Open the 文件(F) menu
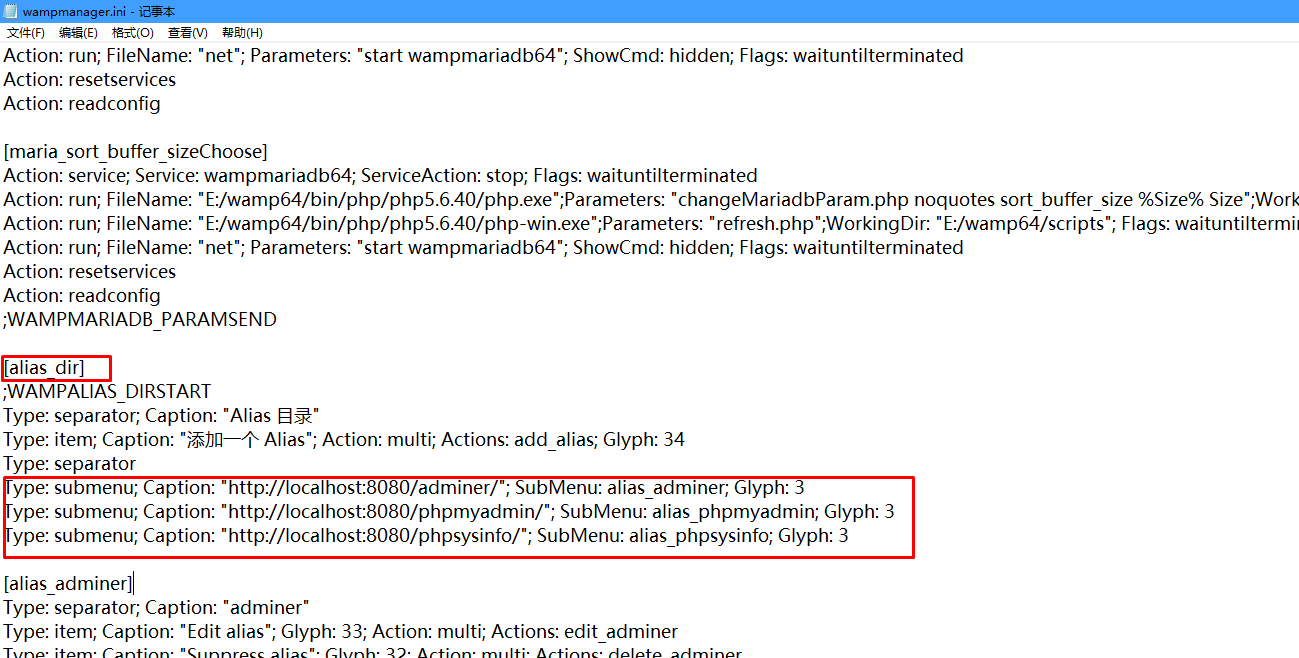 (x=26, y=33)
